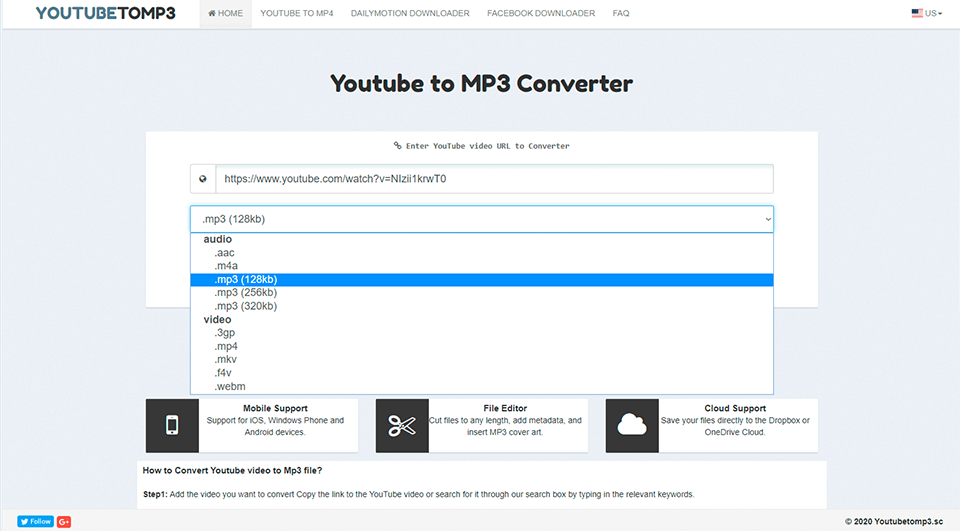Expand the US language selector
The height and width of the screenshot is (531, 960).
(x=927, y=13)
